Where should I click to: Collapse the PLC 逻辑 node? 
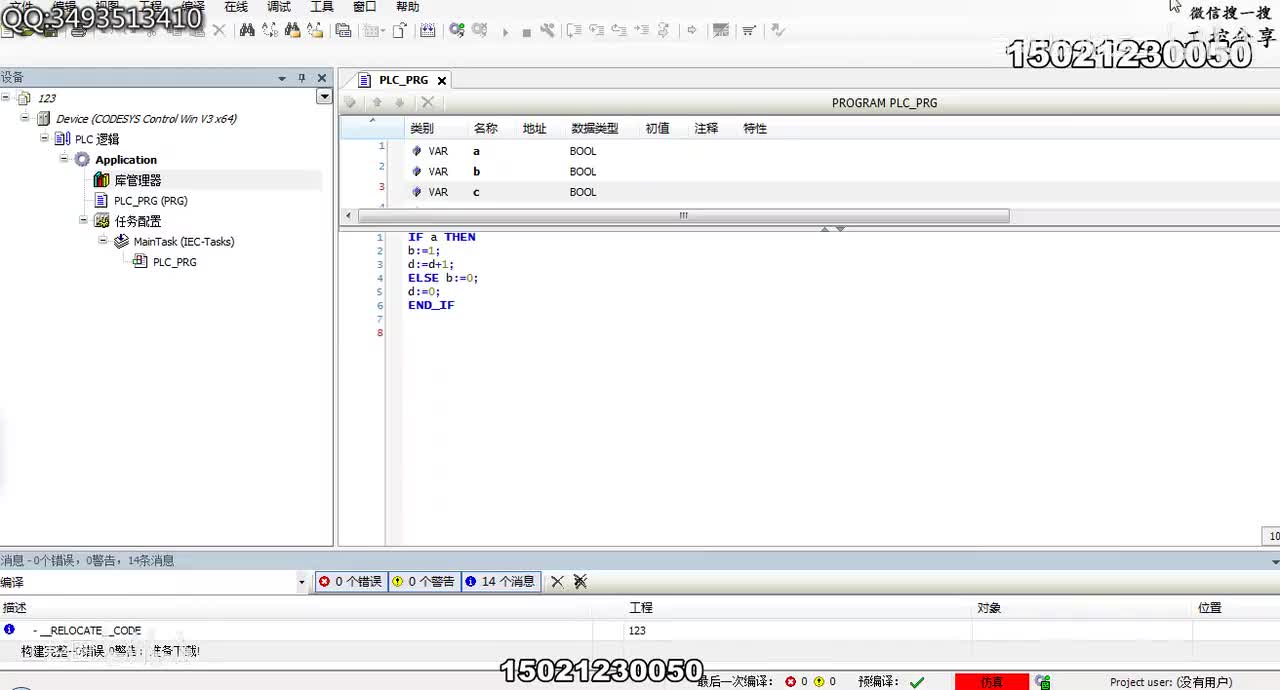pos(45,139)
